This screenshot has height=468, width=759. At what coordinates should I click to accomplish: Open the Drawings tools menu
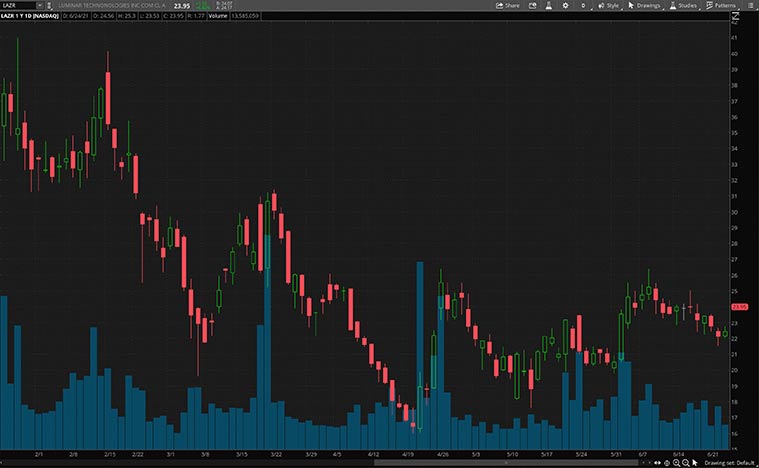(x=644, y=5)
